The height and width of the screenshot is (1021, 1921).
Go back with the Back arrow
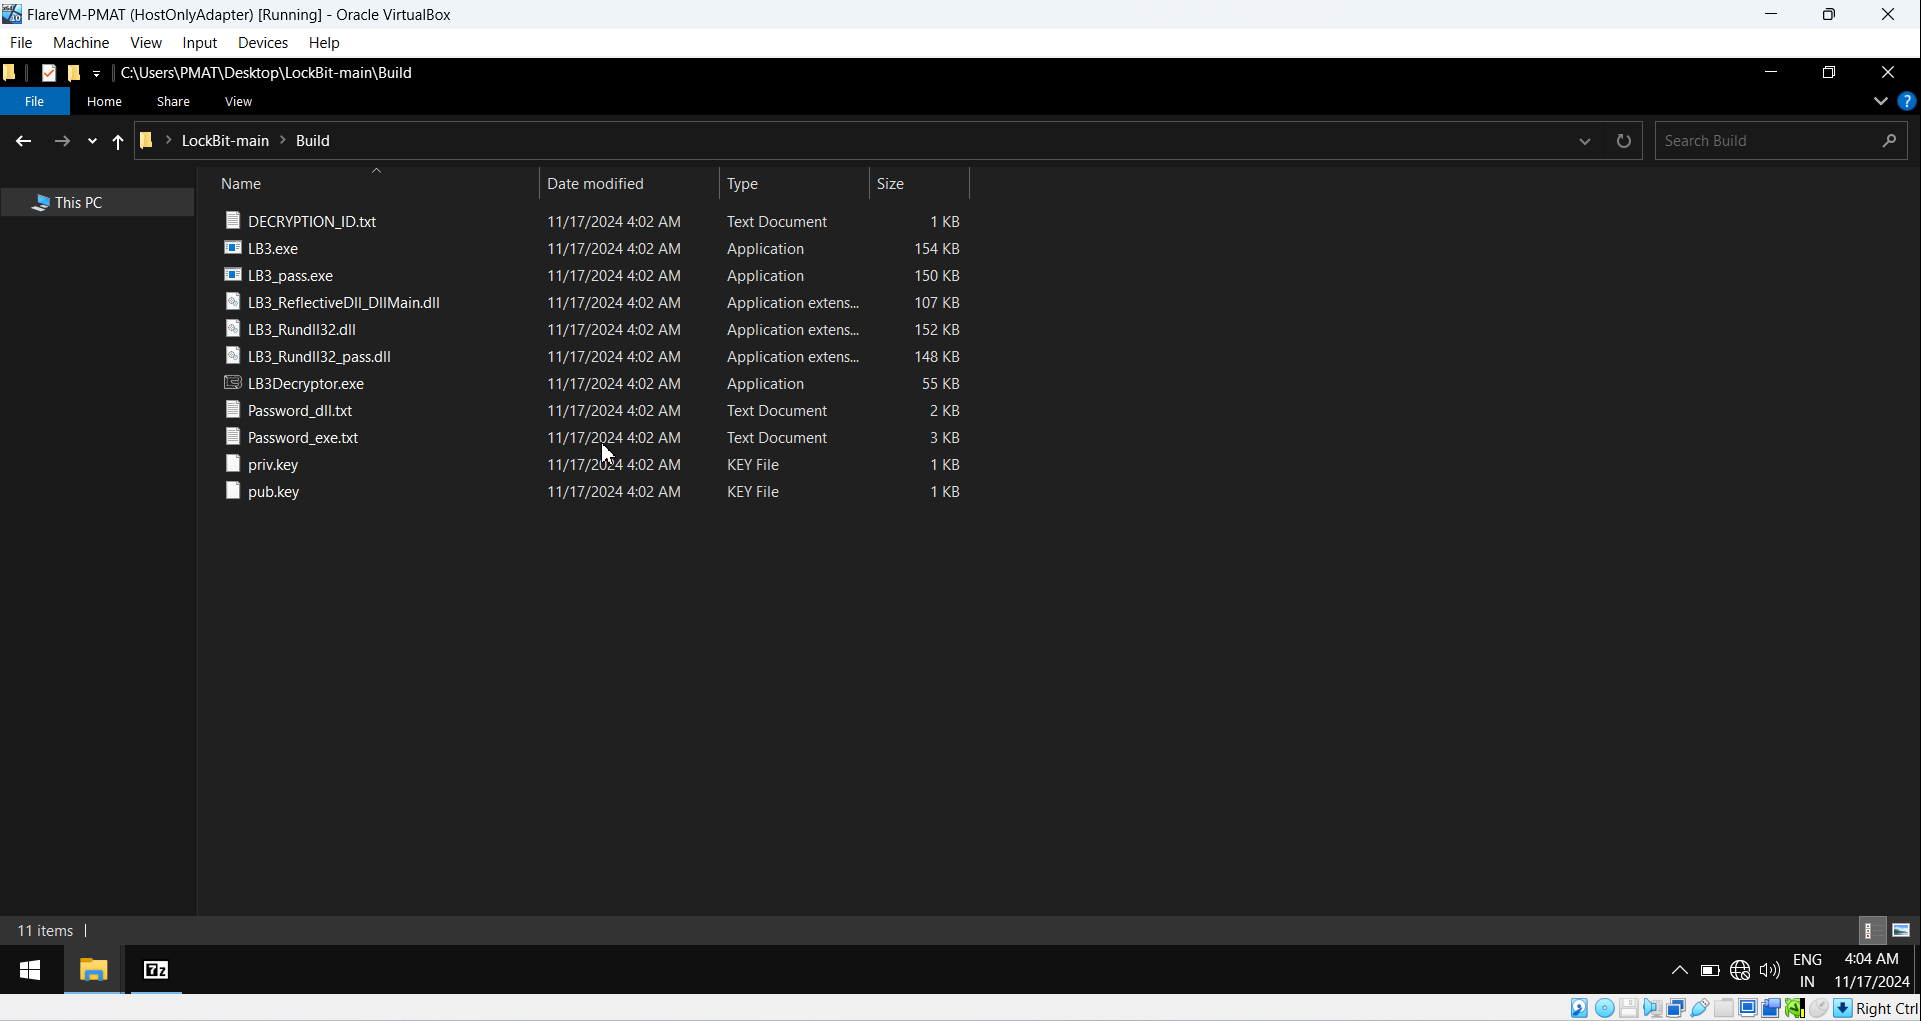click(x=23, y=141)
